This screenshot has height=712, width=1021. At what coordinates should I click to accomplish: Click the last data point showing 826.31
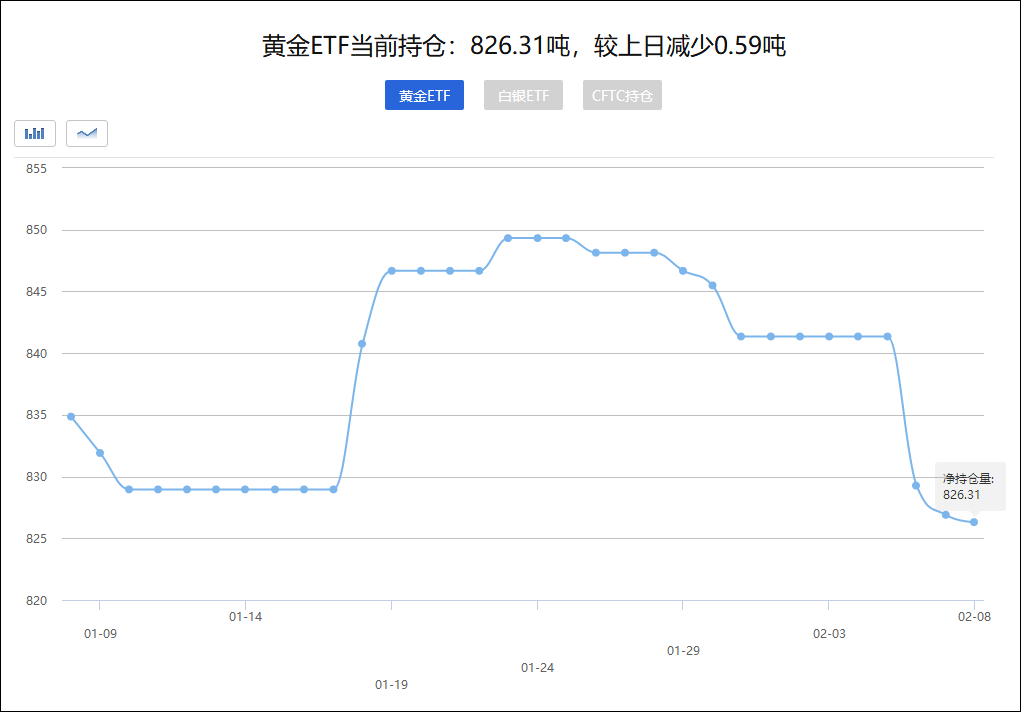pyautogui.click(x=975, y=522)
